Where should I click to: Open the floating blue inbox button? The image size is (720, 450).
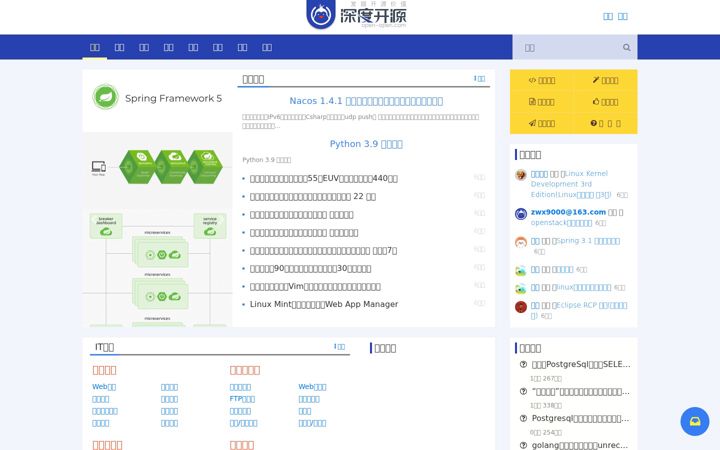pos(695,421)
